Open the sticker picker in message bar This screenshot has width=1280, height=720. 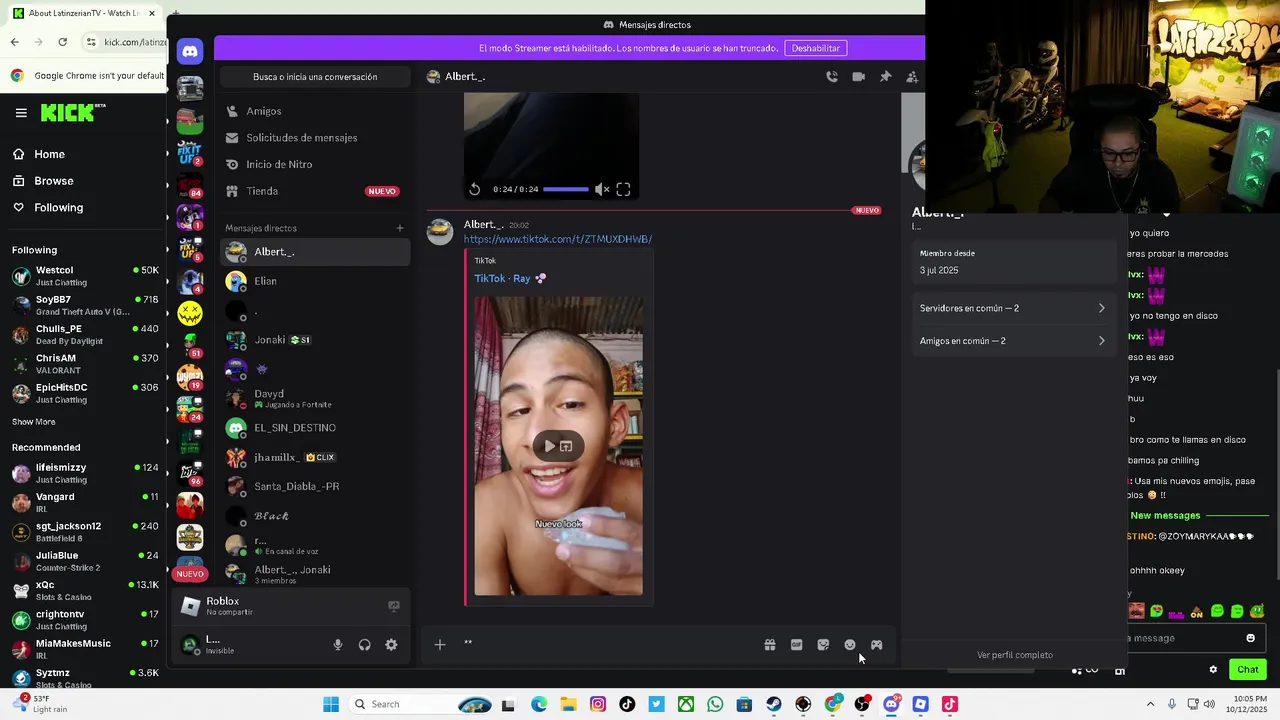pos(823,645)
